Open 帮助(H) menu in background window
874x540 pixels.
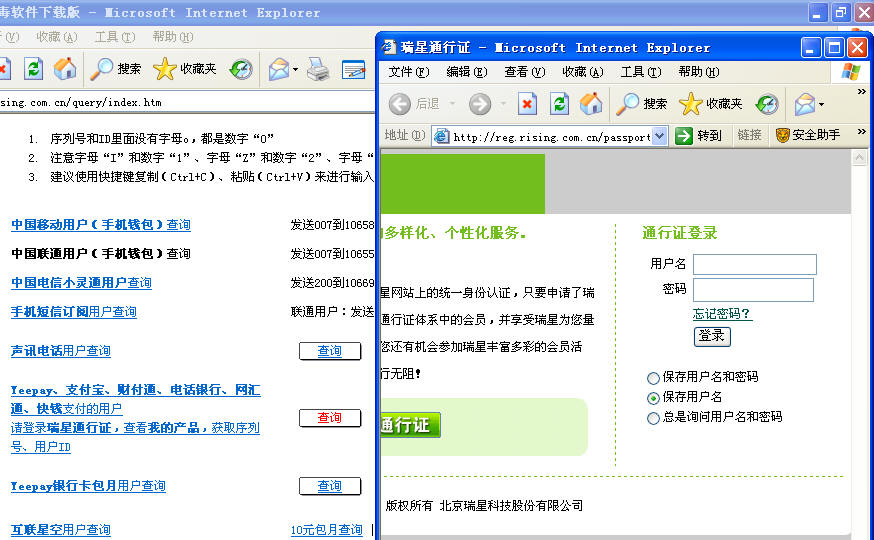(172, 37)
